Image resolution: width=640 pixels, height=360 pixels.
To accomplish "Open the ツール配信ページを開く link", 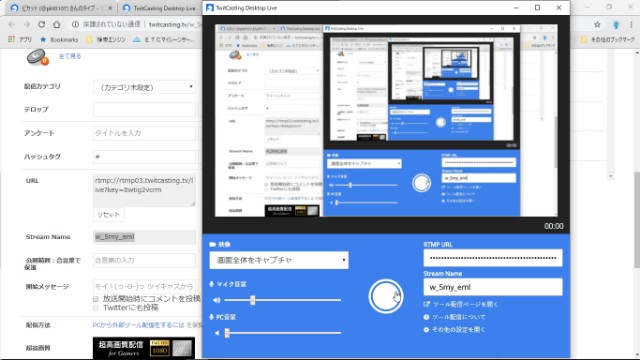I will 461,304.
